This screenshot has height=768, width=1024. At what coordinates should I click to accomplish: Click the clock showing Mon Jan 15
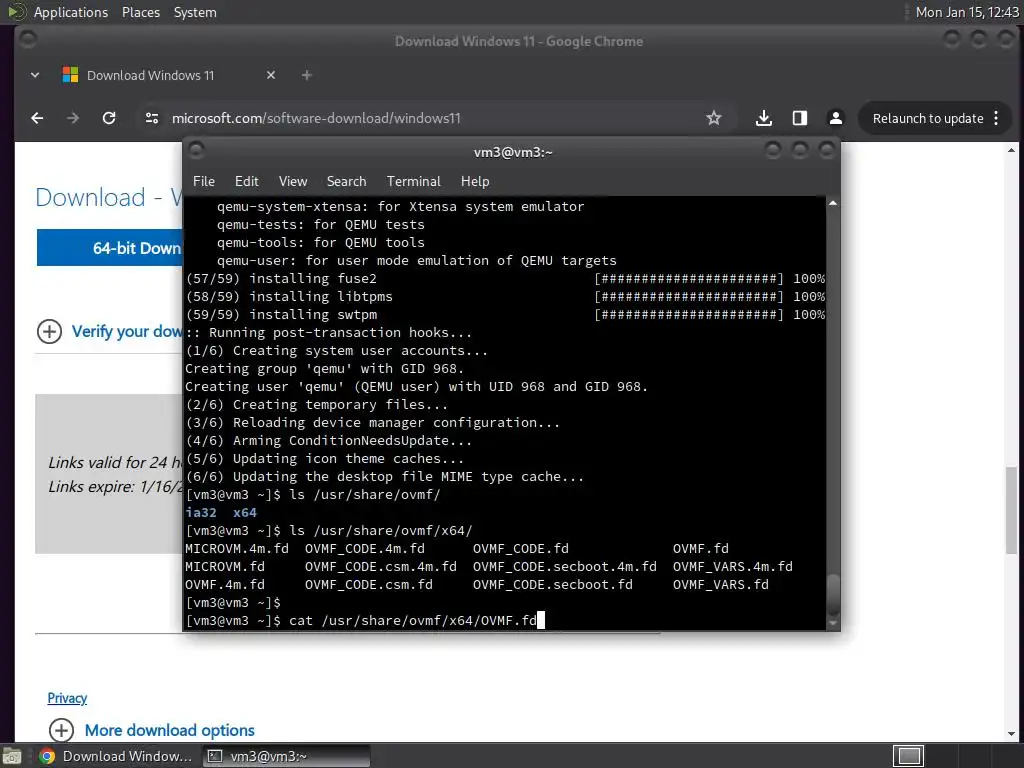coord(967,12)
